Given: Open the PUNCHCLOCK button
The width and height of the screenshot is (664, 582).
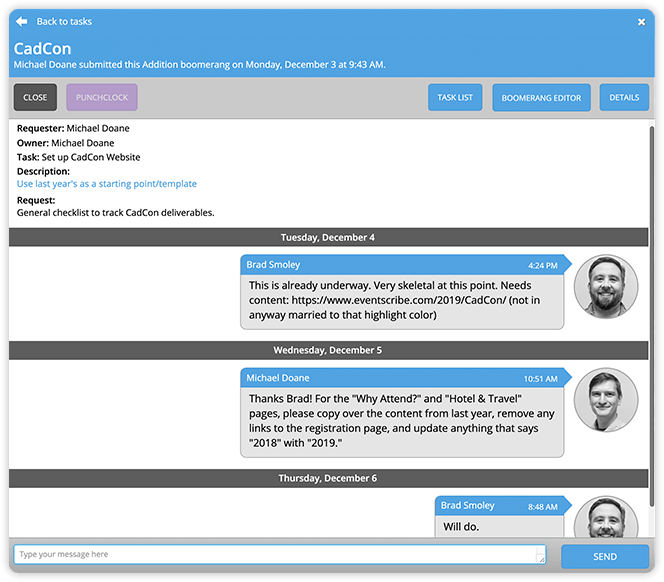Looking at the screenshot, I should click(x=102, y=97).
